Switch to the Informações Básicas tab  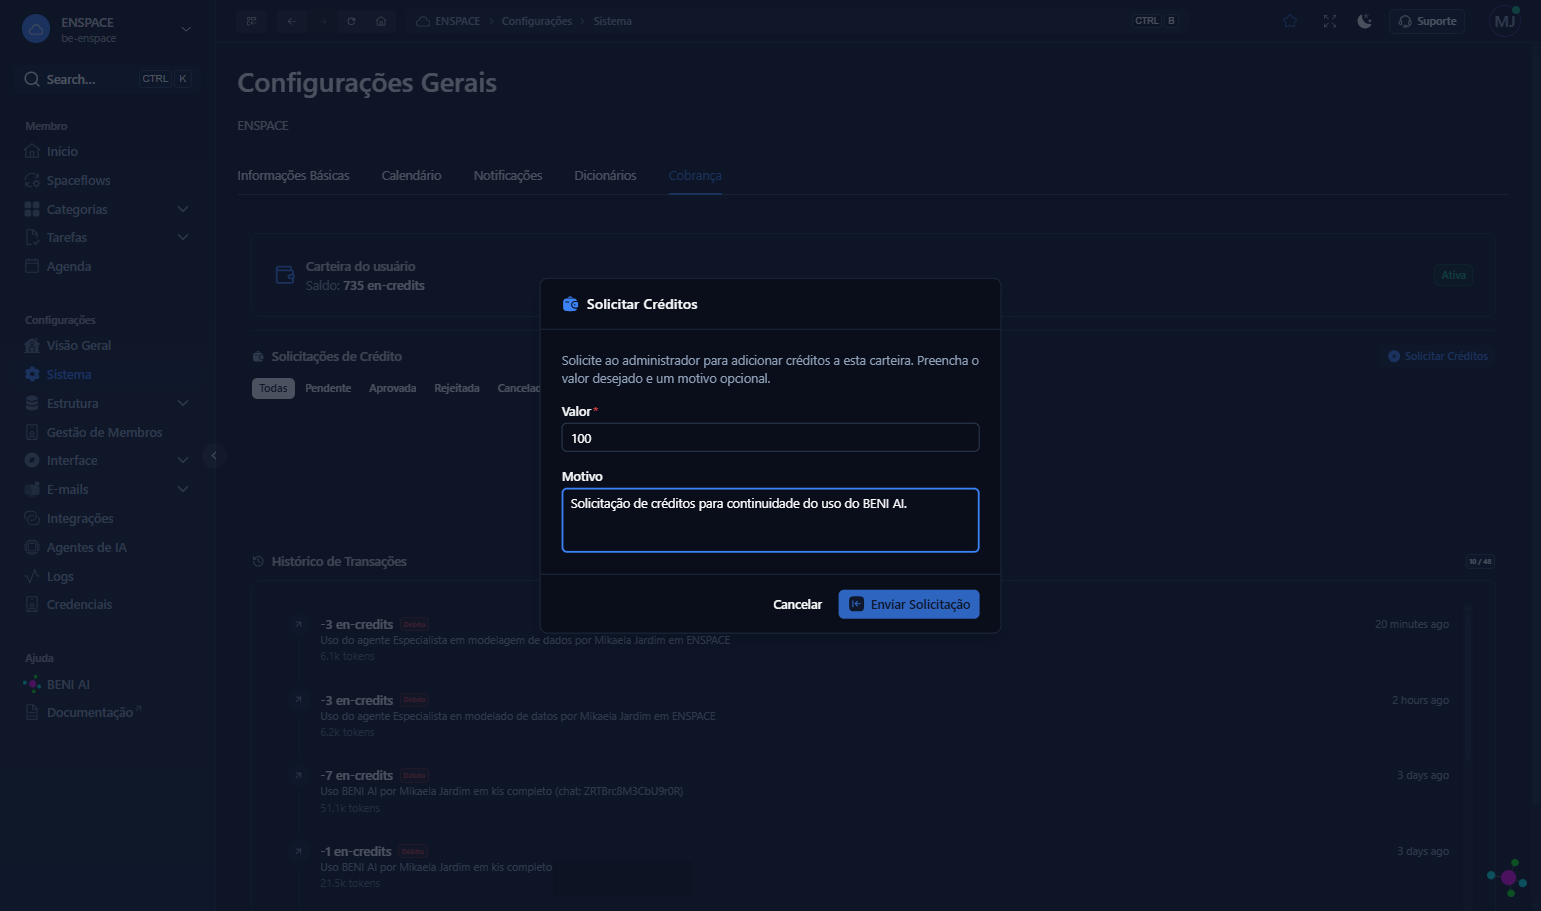pyautogui.click(x=293, y=176)
